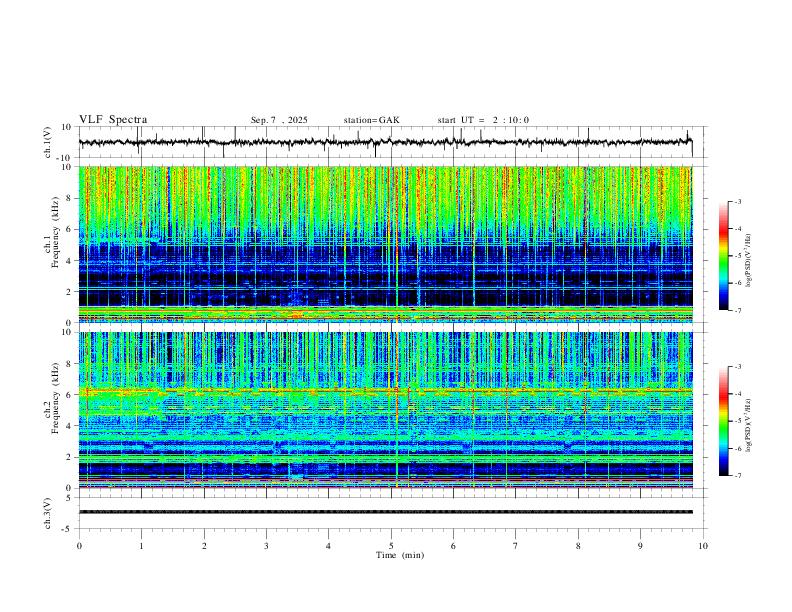Image resolution: width=792 pixels, height=612 pixels.
Task: Click time axis tick label "0"
Action: [x=79, y=546]
